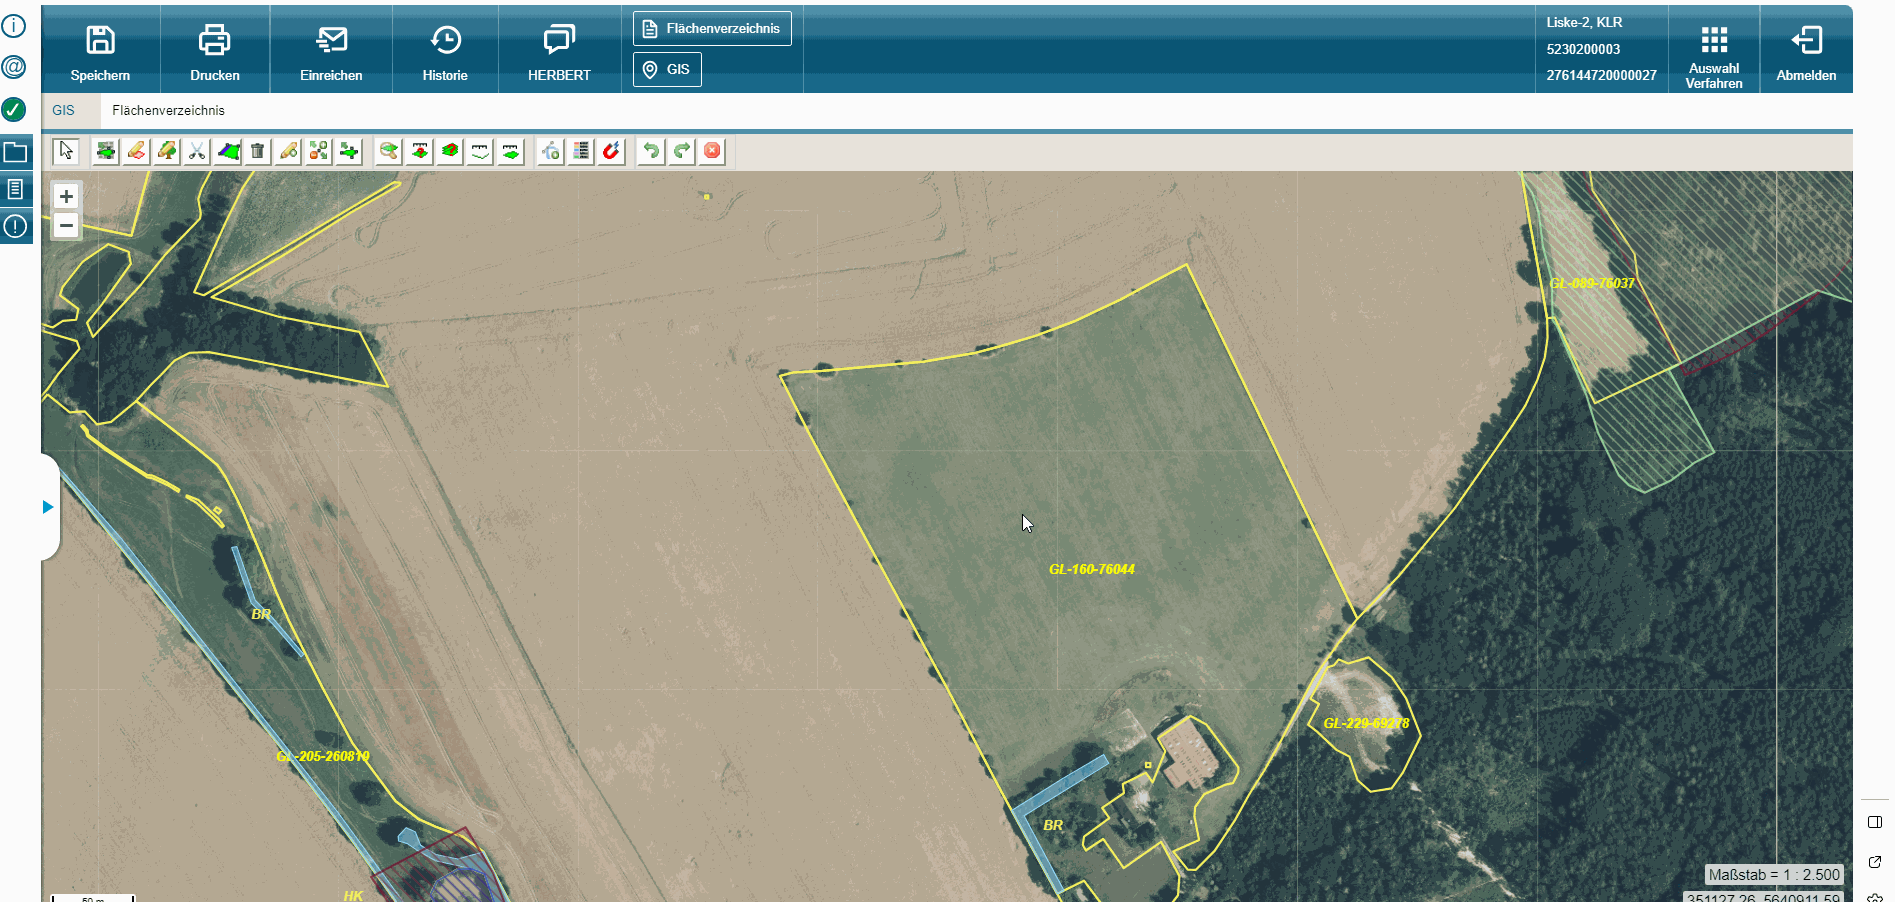The image size is (1895, 902).
Task: Select the edit polygon vertices tool
Action: [x=228, y=151]
